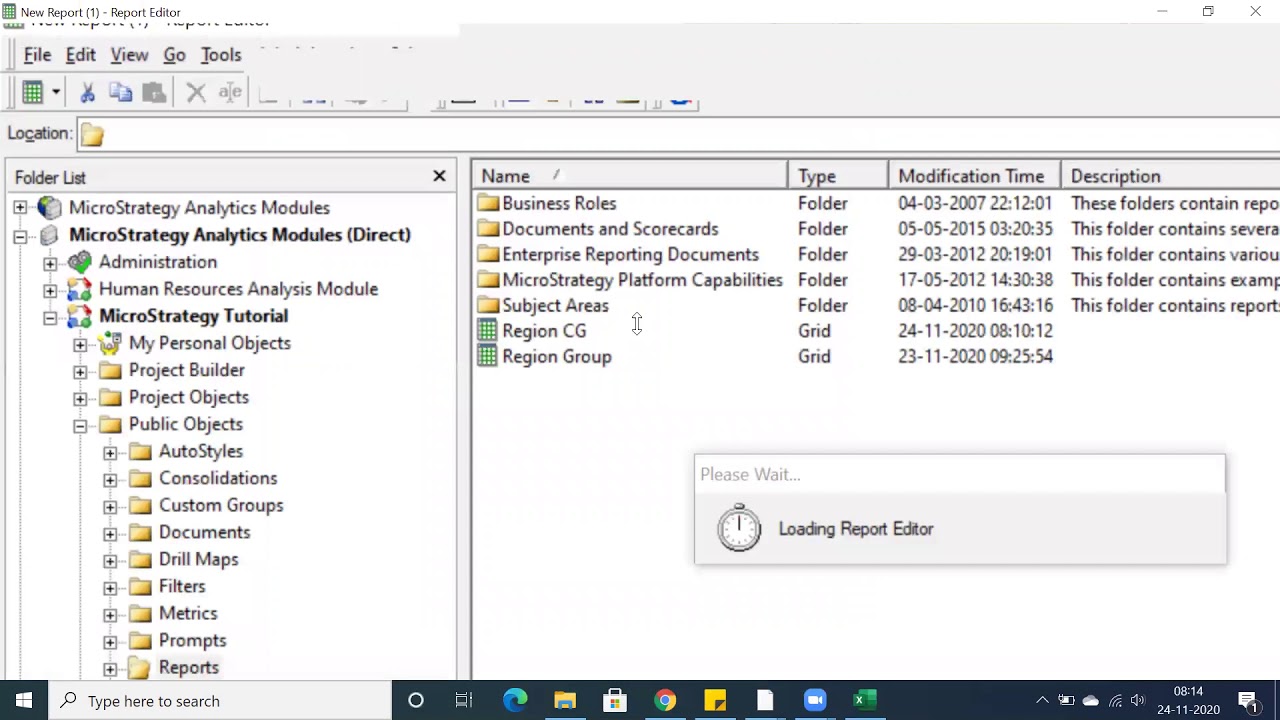Viewport: 1280px width, 720px height.
Task: Select the Region Group grid report icon
Action: [x=487, y=356]
